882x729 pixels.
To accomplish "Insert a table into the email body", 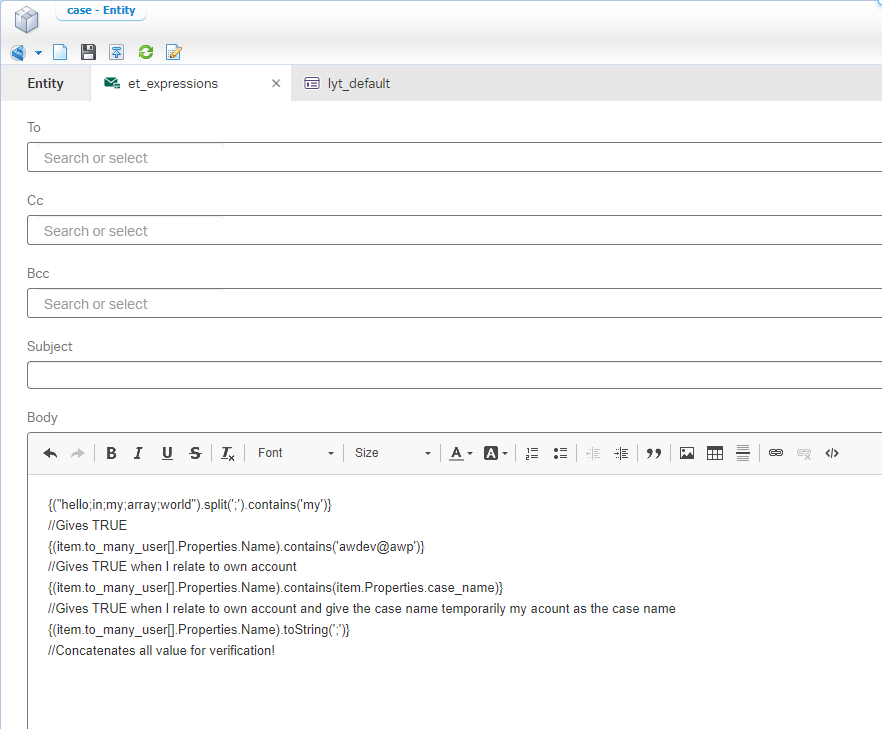I will (715, 453).
